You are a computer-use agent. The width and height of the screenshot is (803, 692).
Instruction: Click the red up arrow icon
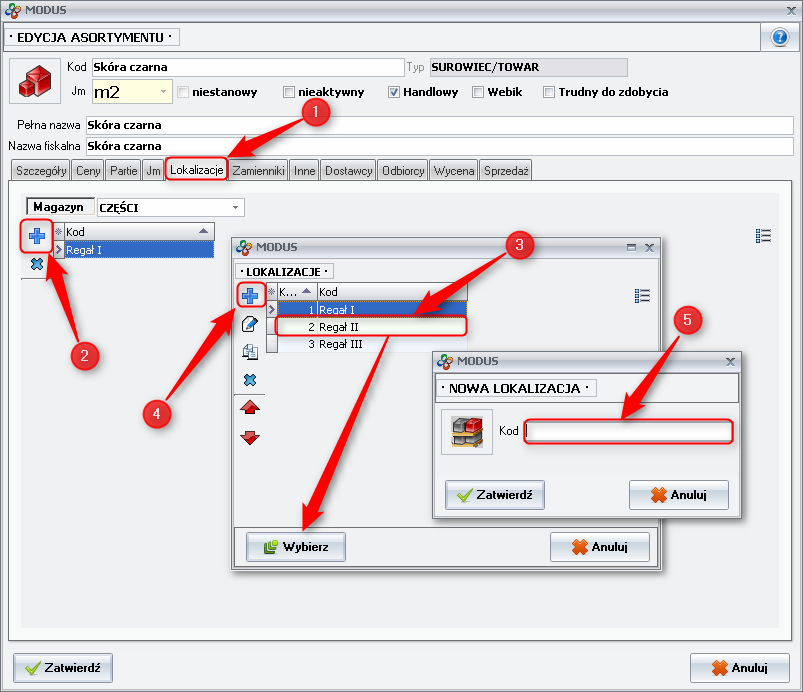250,408
